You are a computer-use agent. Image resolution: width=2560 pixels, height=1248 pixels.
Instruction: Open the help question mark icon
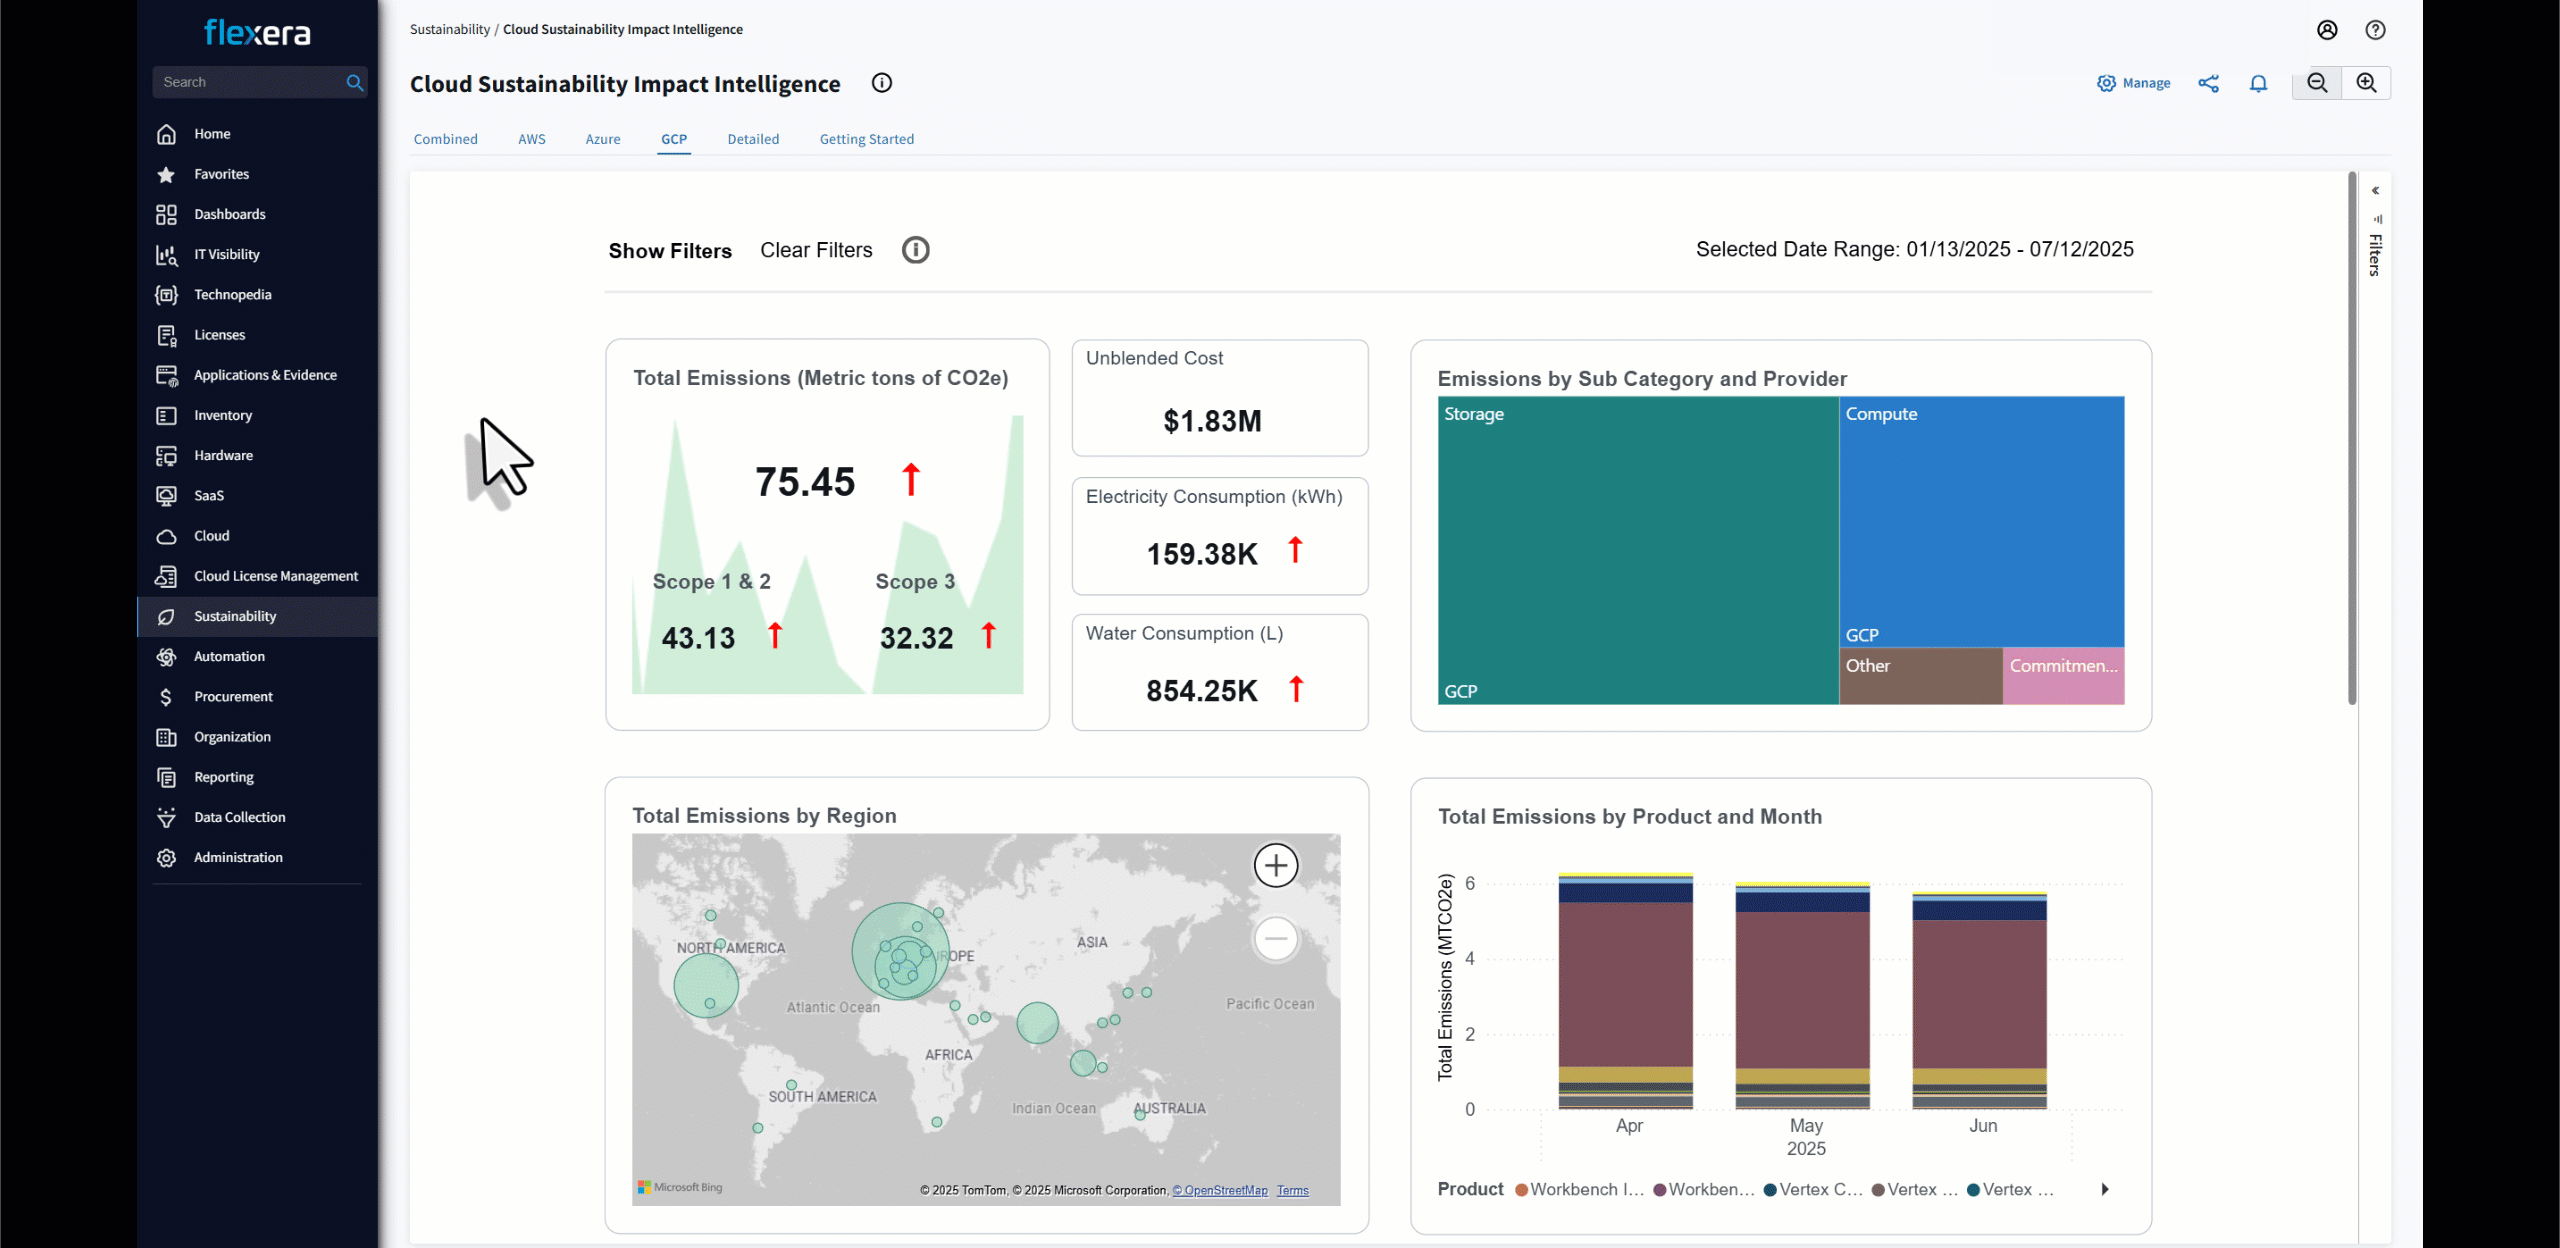pyautogui.click(x=2375, y=30)
